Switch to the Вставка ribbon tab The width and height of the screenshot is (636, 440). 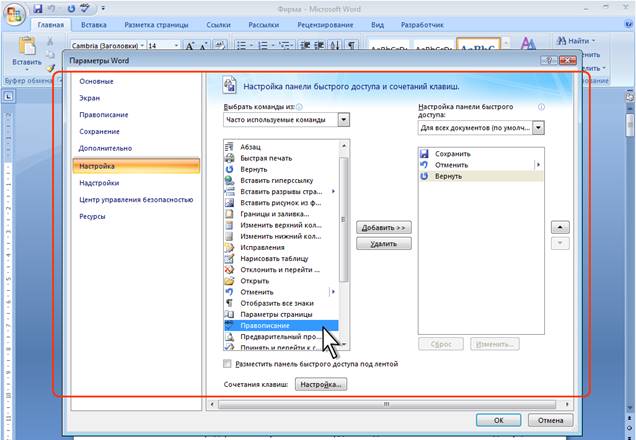click(x=94, y=24)
